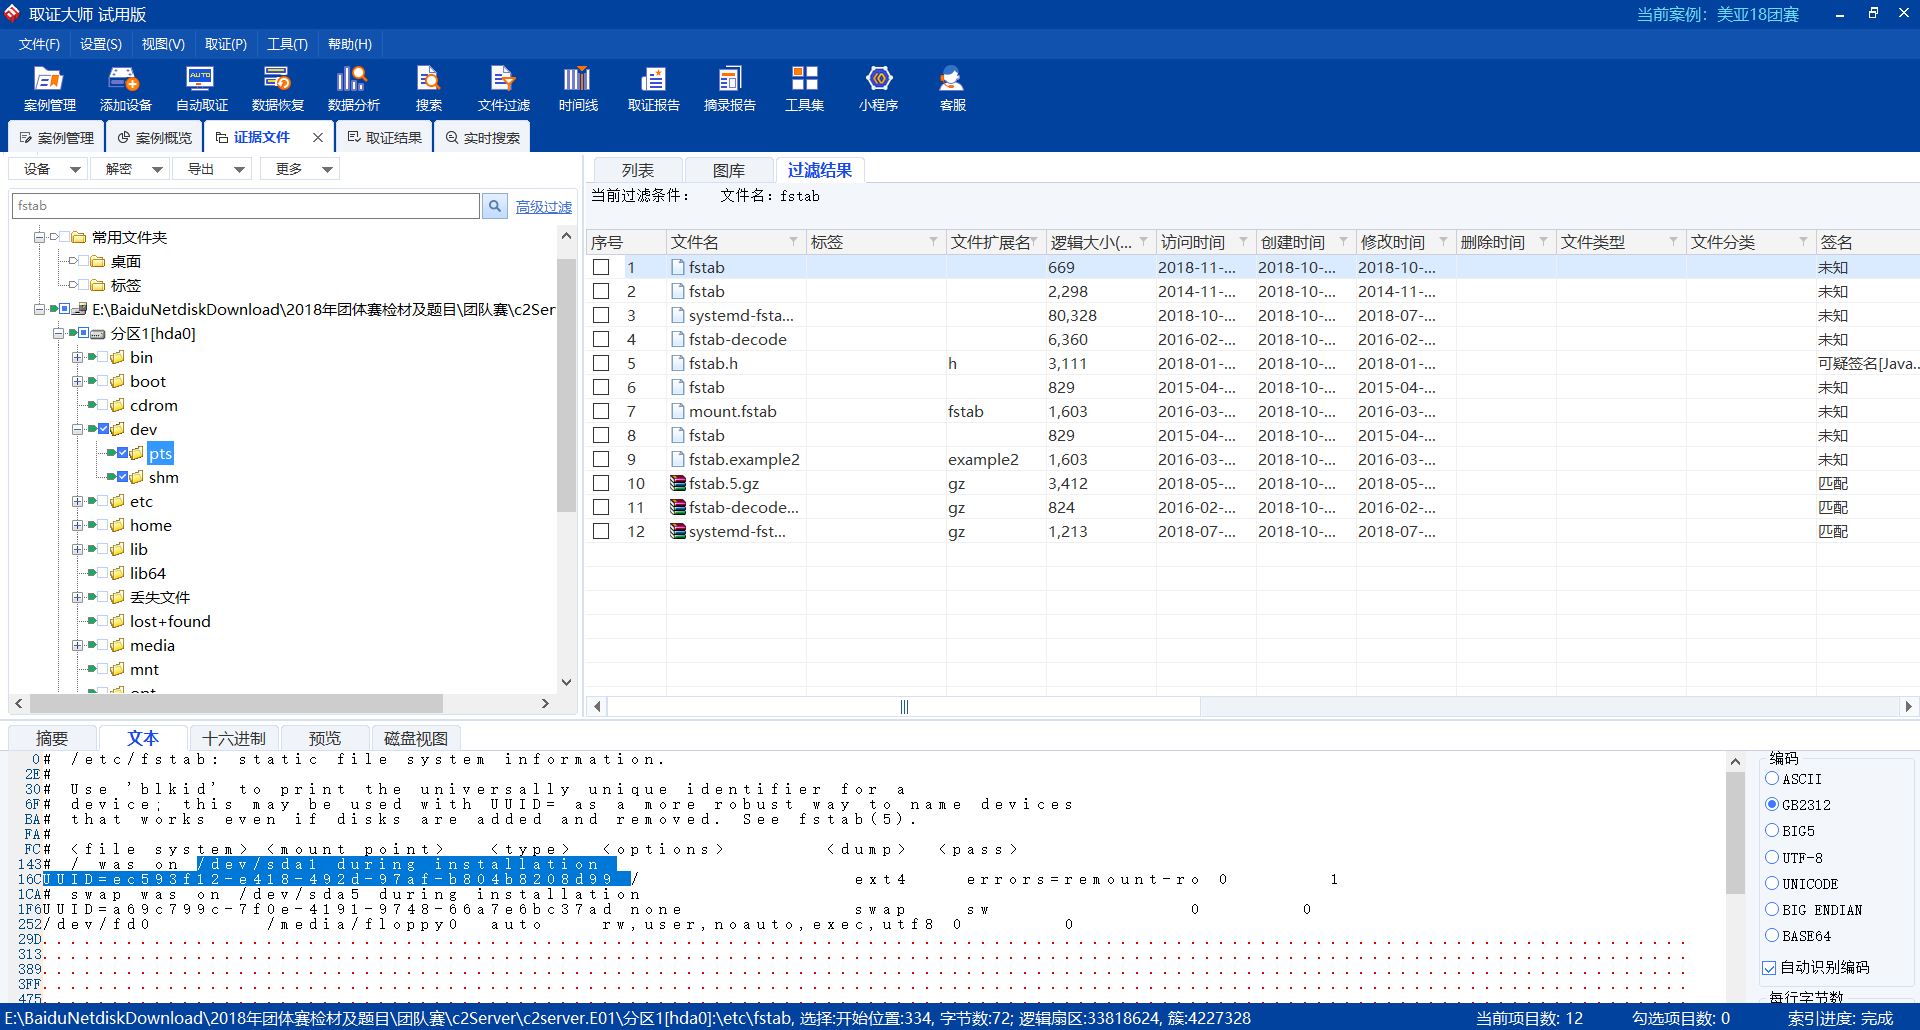The image size is (1920, 1030).
Task: Expand the lib folder node
Action: 77,549
